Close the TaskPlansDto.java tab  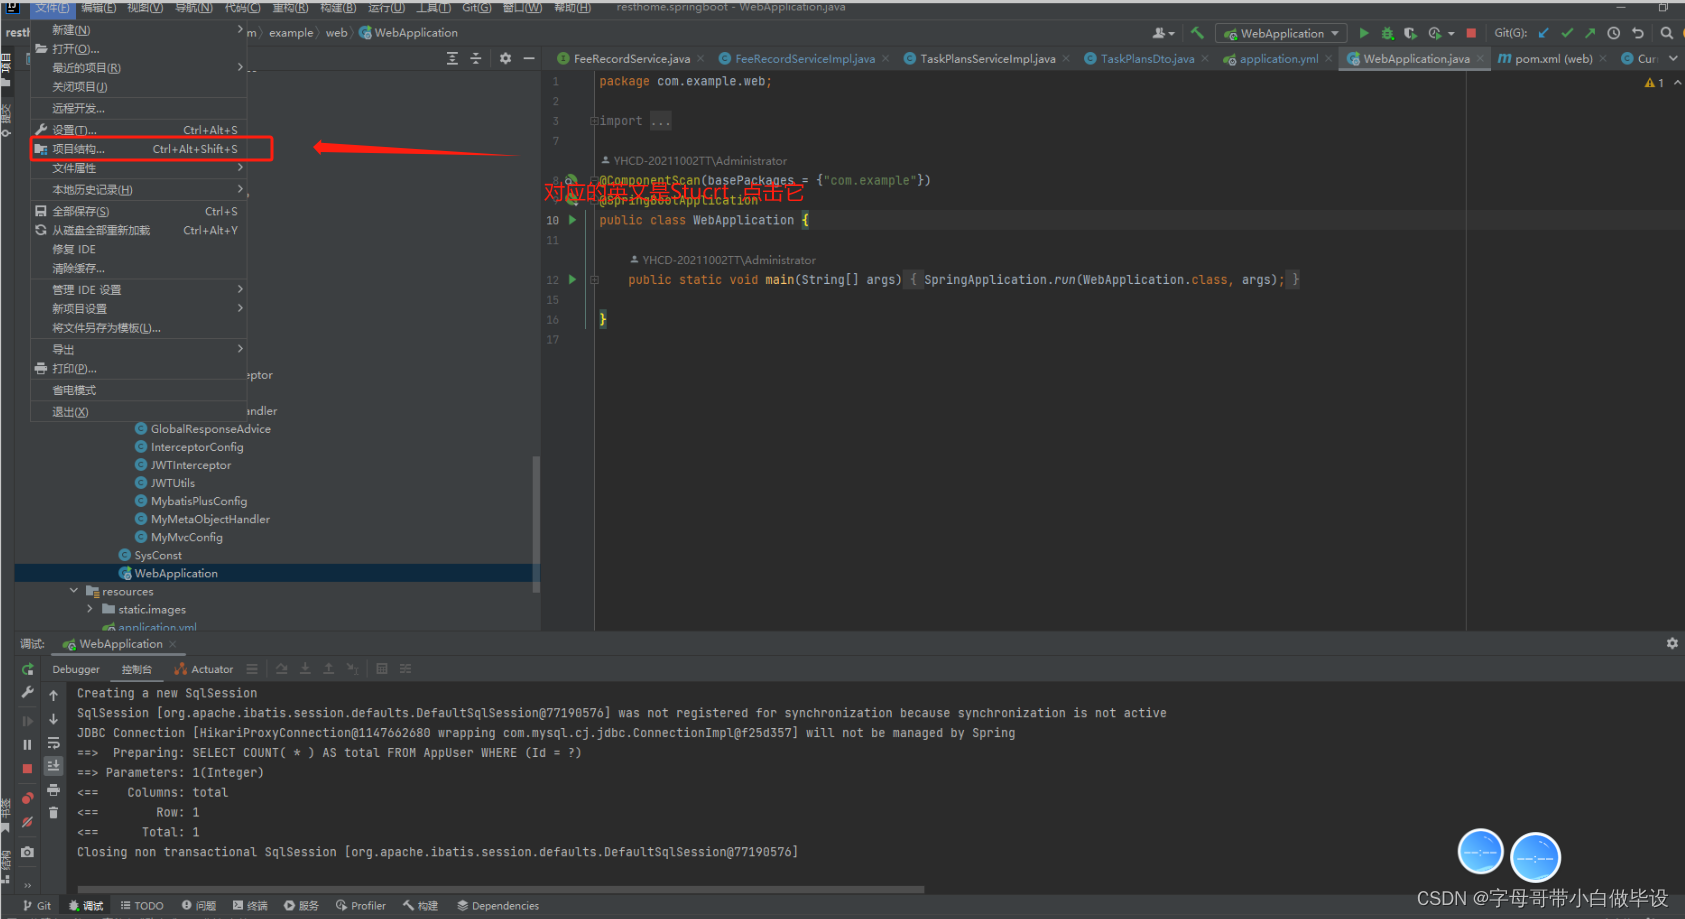1205,59
